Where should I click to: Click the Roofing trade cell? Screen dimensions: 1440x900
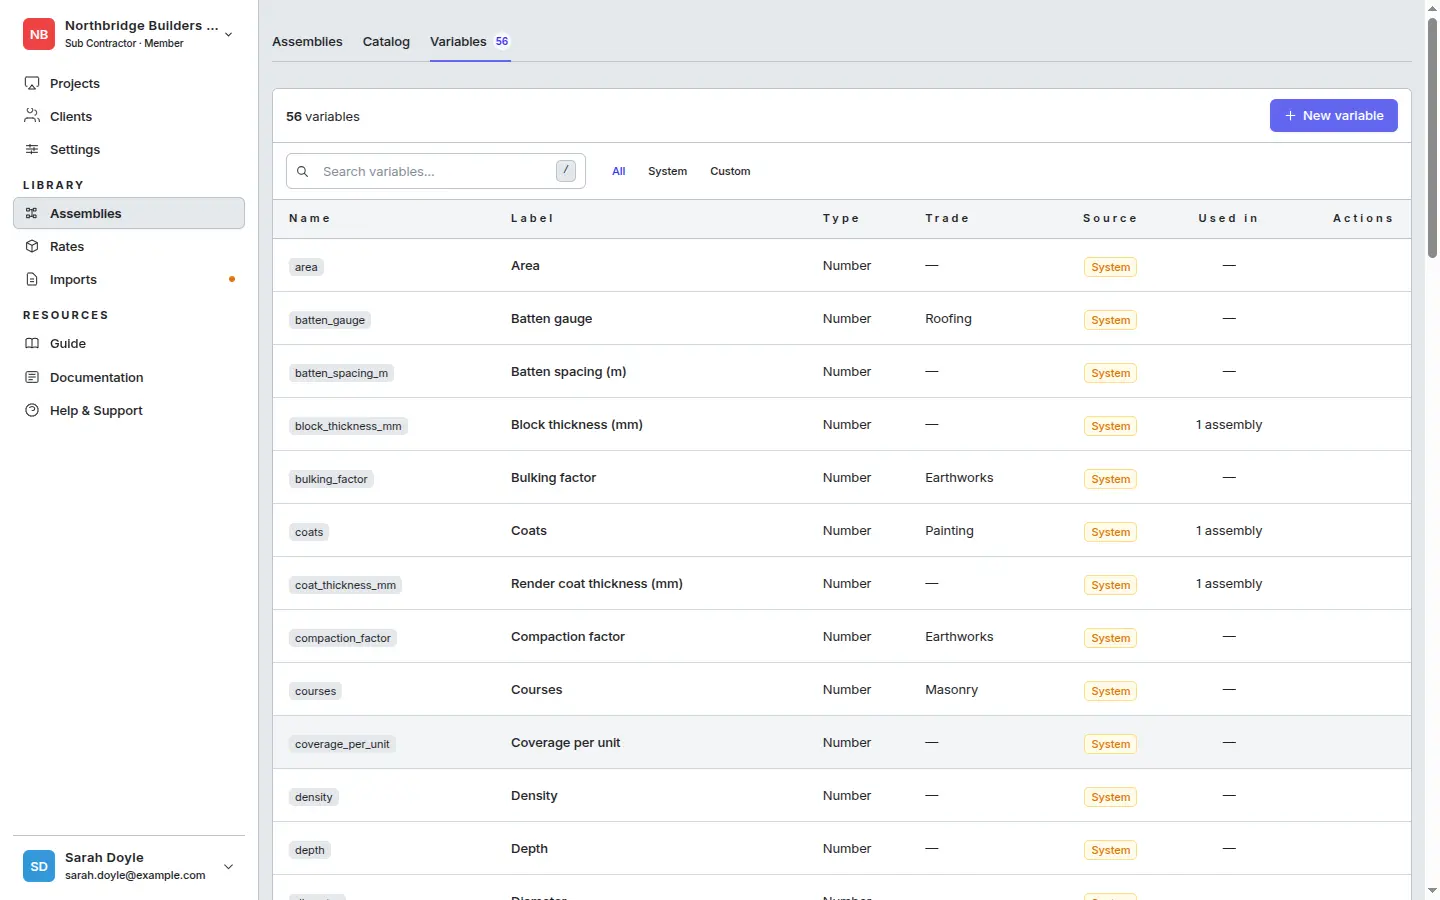948,318
